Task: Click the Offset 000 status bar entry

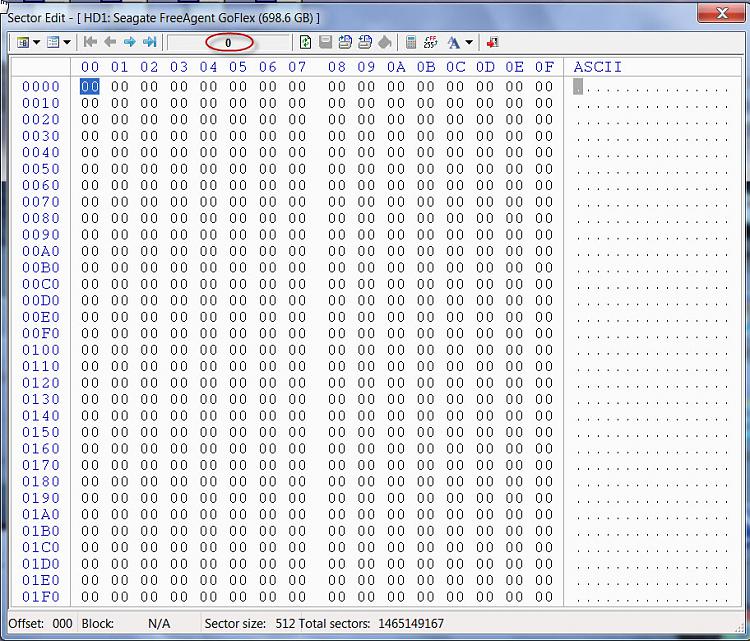Action: click(x=41, y=624)
